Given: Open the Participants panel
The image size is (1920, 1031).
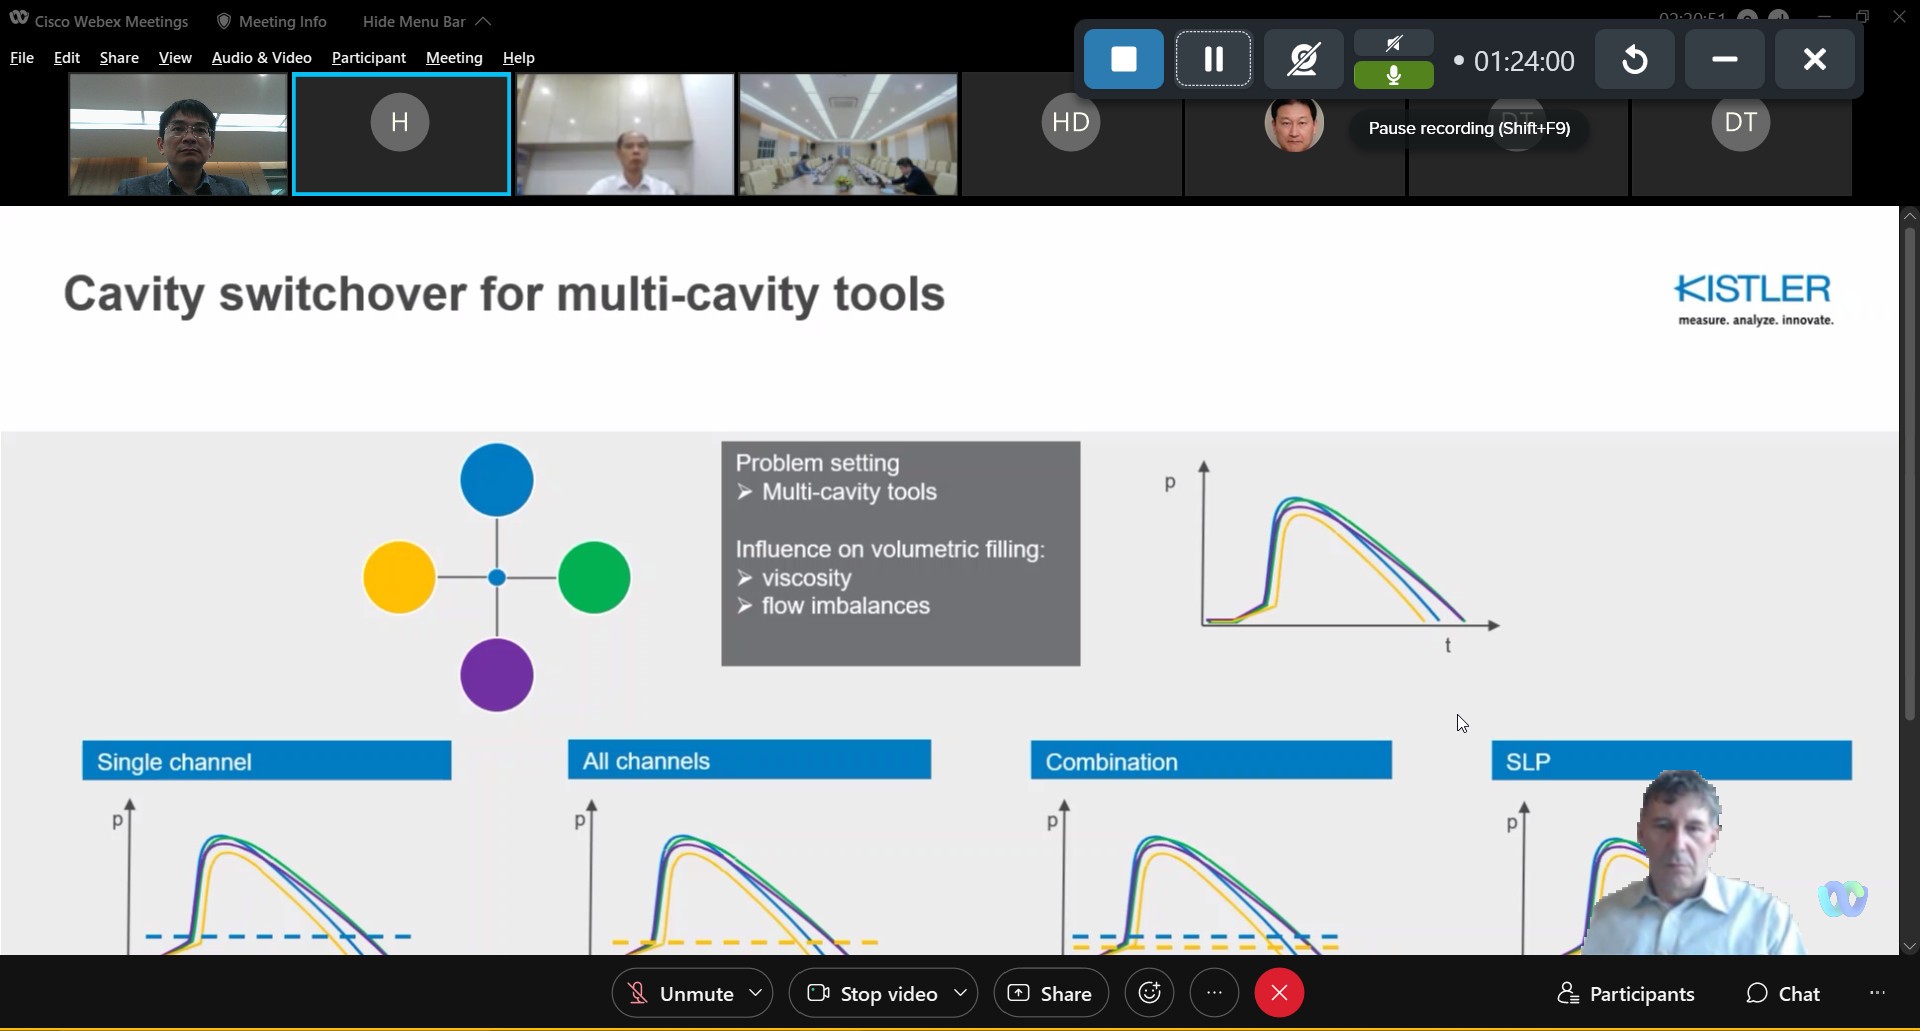Looking at the screenshot, I should [1626, 993].
